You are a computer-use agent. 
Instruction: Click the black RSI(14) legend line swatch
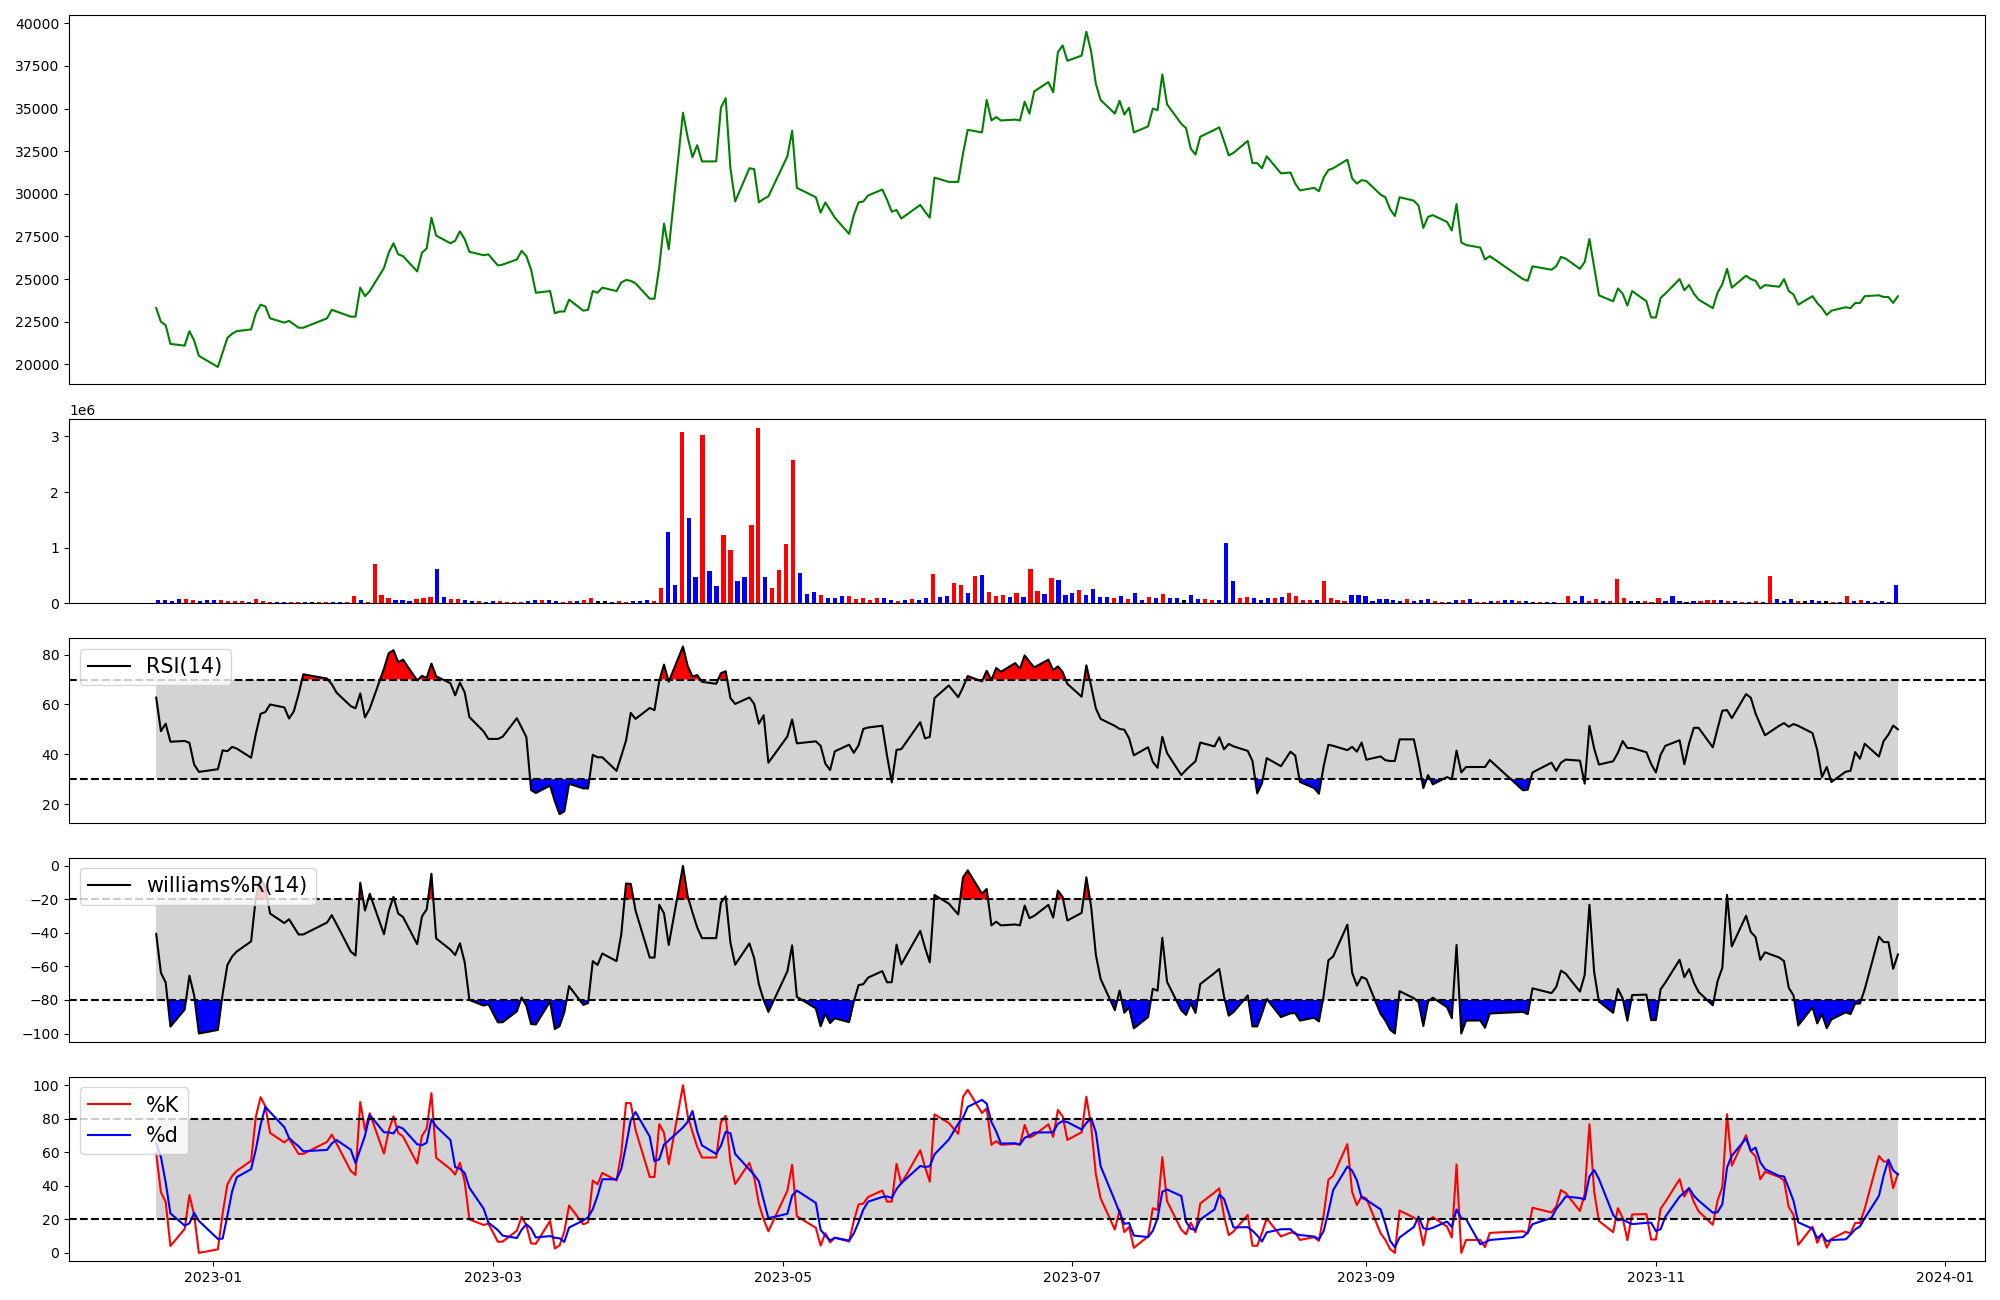(x=108, y=666)
